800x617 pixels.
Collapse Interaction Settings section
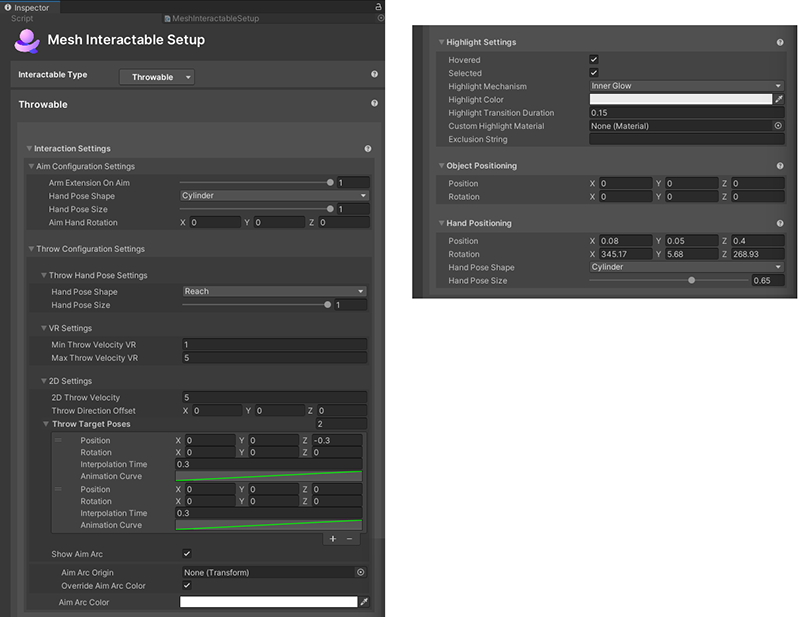click(x=30, y=149)
